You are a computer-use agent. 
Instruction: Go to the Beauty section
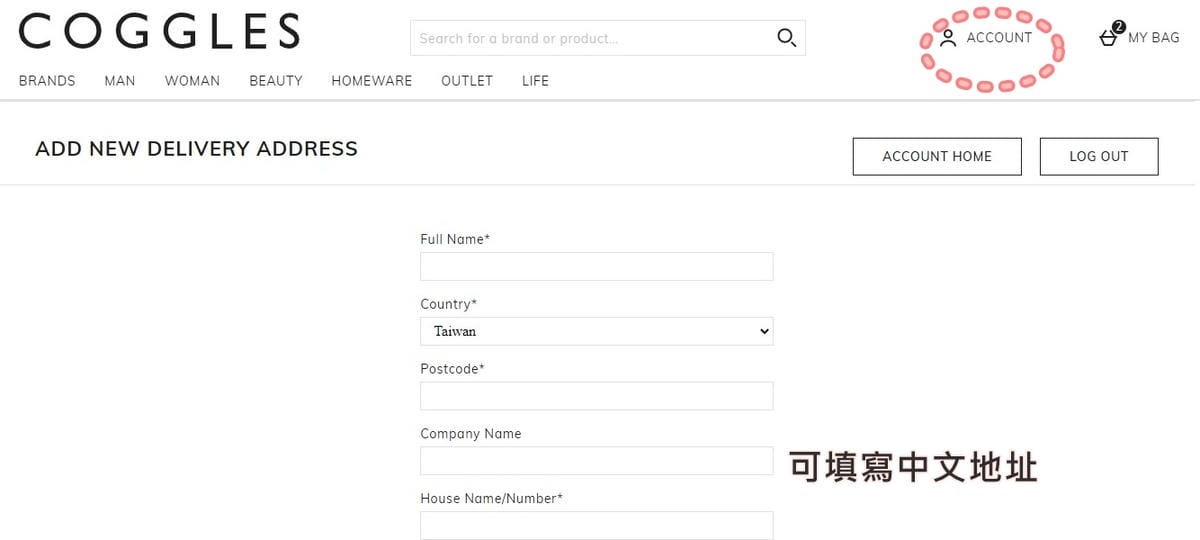[276, 81]
